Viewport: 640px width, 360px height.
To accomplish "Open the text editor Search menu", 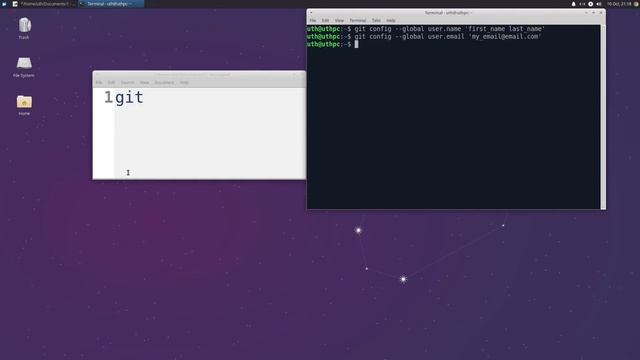I will pyautogui.click(x=127, y=82).
